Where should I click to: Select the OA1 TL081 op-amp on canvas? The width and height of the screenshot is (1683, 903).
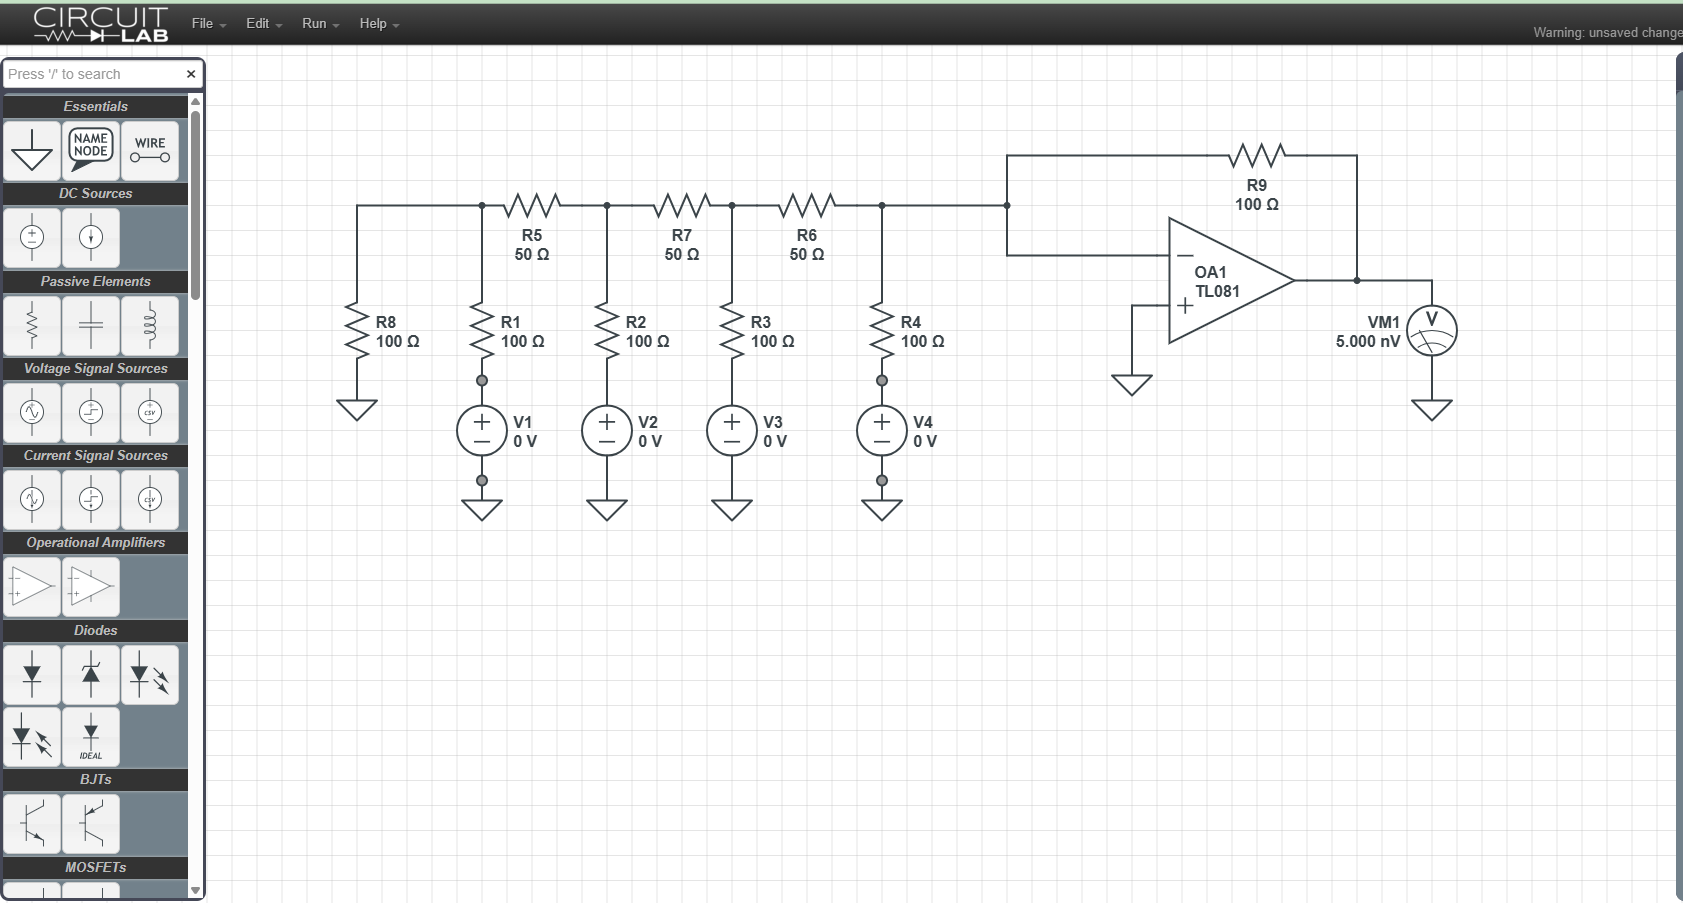(1231, 281)
